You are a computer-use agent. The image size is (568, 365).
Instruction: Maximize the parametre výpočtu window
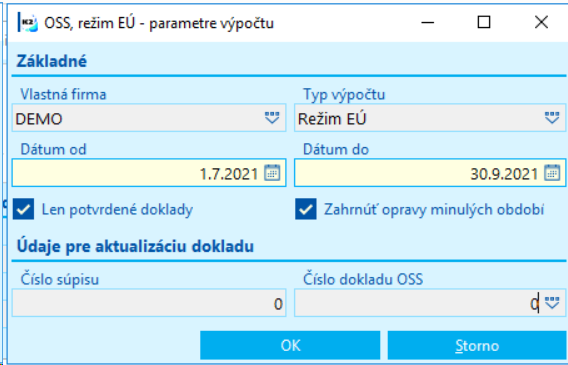point(484,22)
